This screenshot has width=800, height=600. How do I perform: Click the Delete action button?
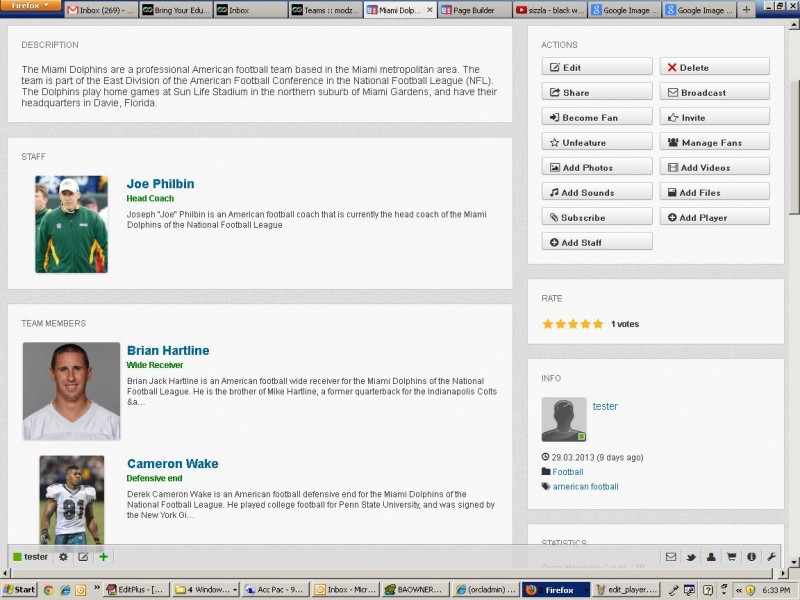point(715,67)
